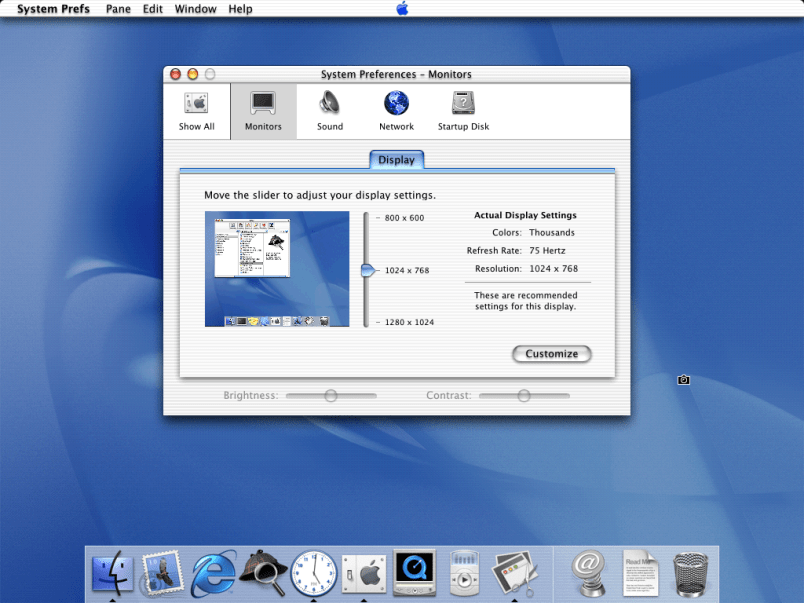Open the Apple menu logo
The height and width of the screenshot is (603, 804).
[402, 9]
